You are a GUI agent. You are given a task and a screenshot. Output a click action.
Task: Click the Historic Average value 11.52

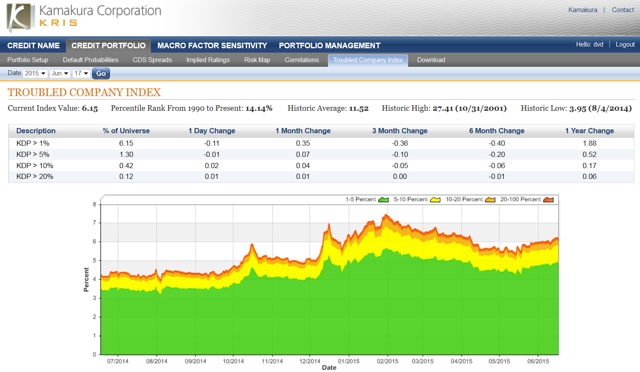click(359, 108)
